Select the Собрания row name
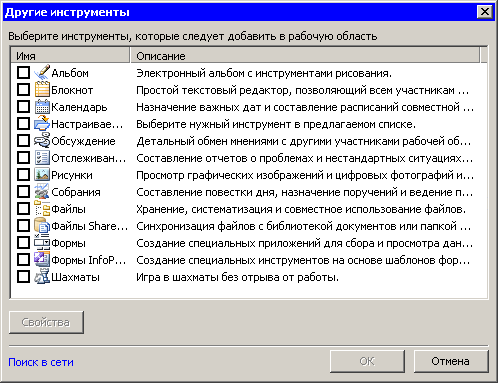This screenshot has width=498, height=383. [x=76, y=192]
